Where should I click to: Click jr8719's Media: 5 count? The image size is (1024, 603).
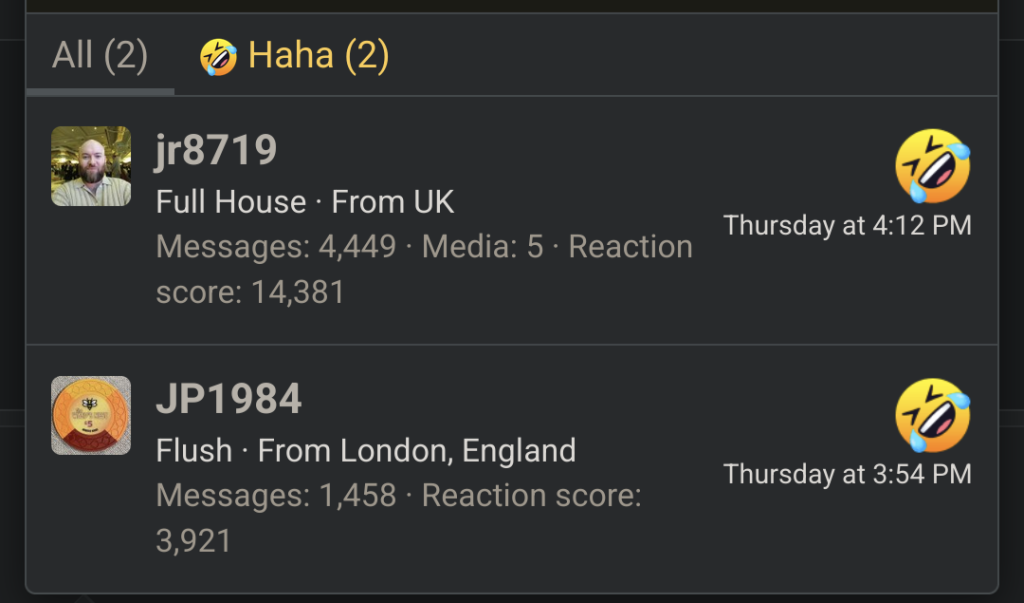[x=483, y=247]
